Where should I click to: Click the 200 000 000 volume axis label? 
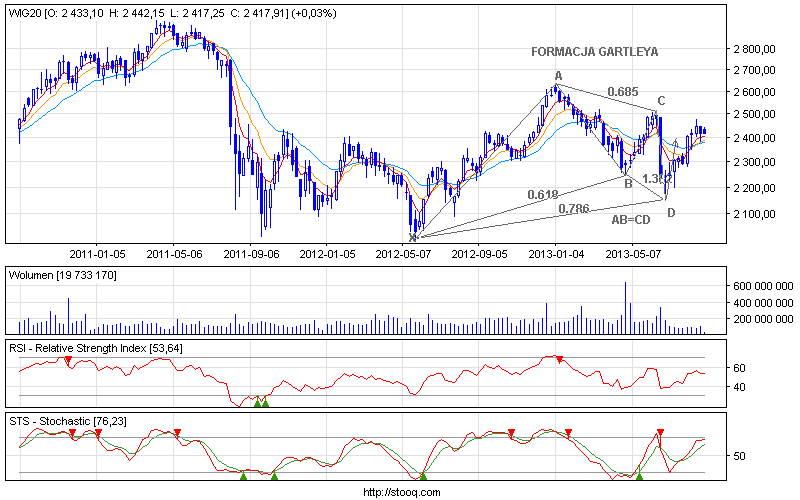[x=763, y=319]
